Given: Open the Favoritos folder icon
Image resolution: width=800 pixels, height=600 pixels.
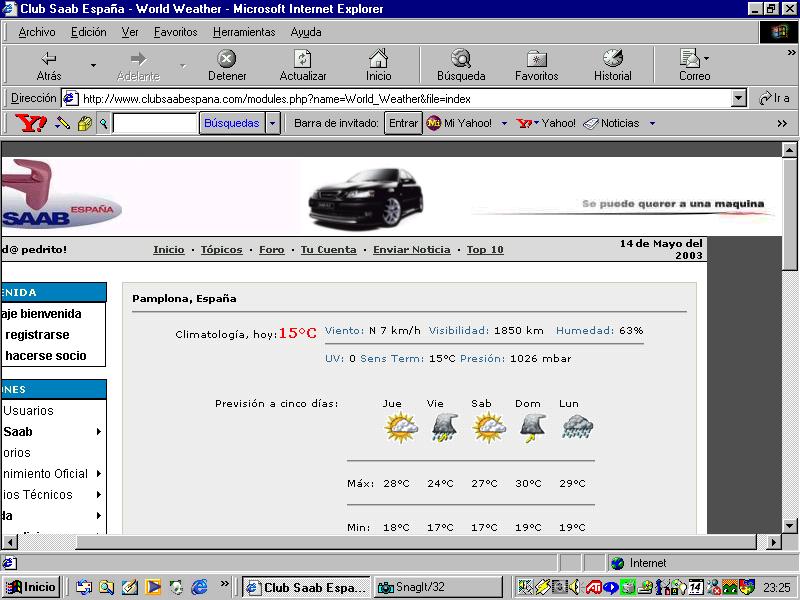Looking at the screenshot, I should 537,59.
